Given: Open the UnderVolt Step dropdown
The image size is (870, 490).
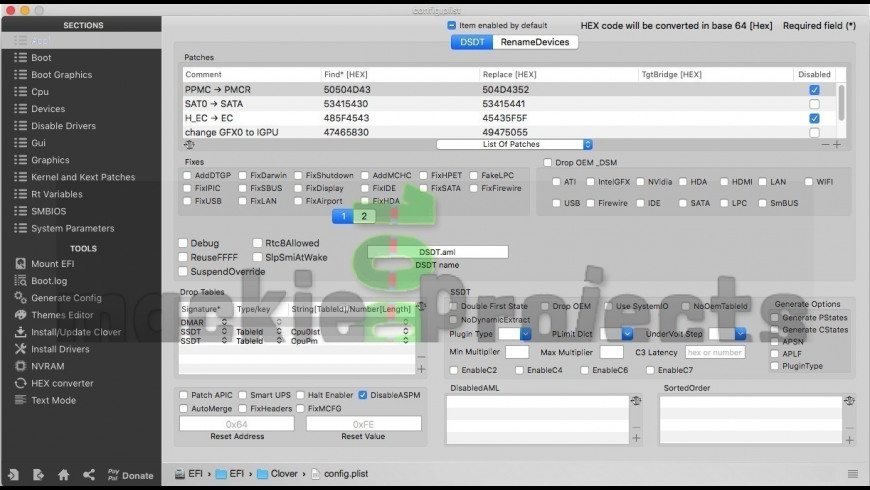Looking at the screenshot, I should 740,334.
